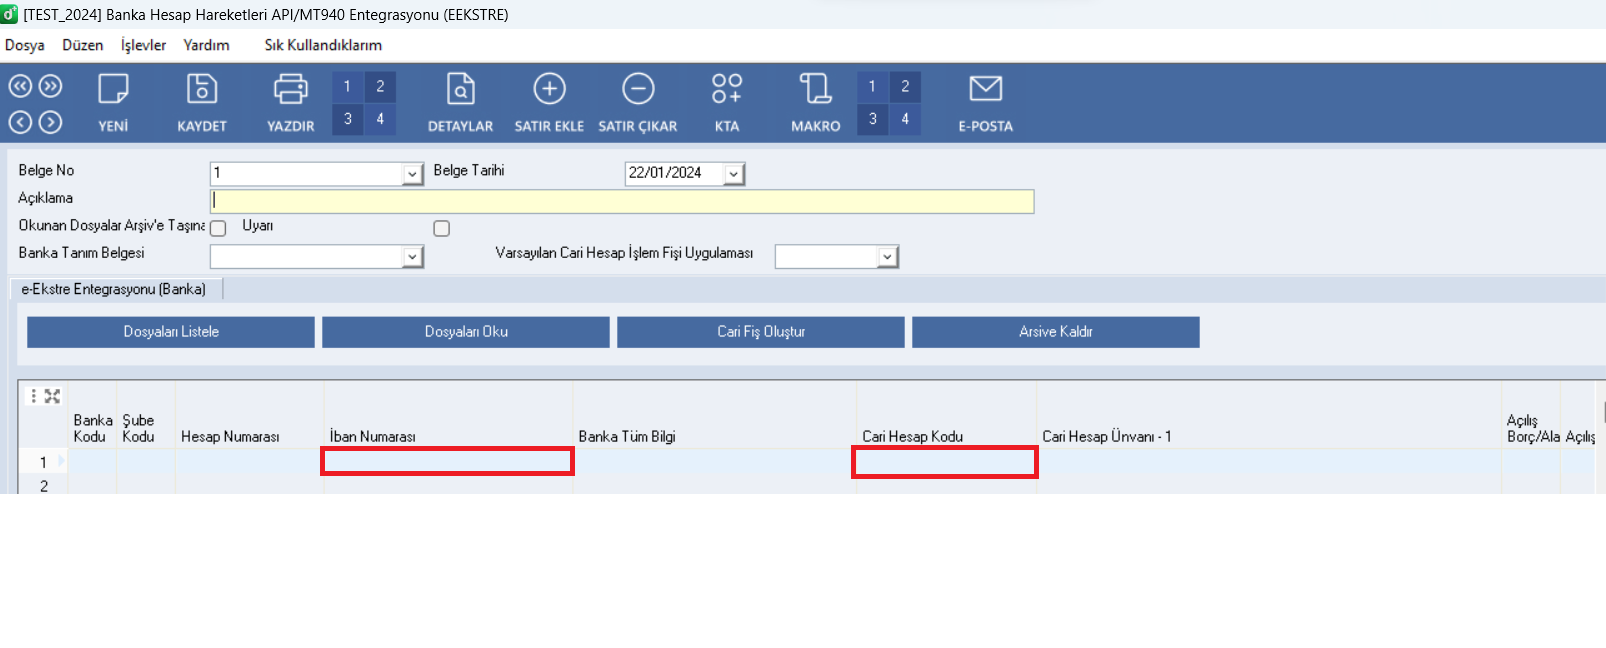Click Cari Fiş Oluştur button

click(761, 332)
